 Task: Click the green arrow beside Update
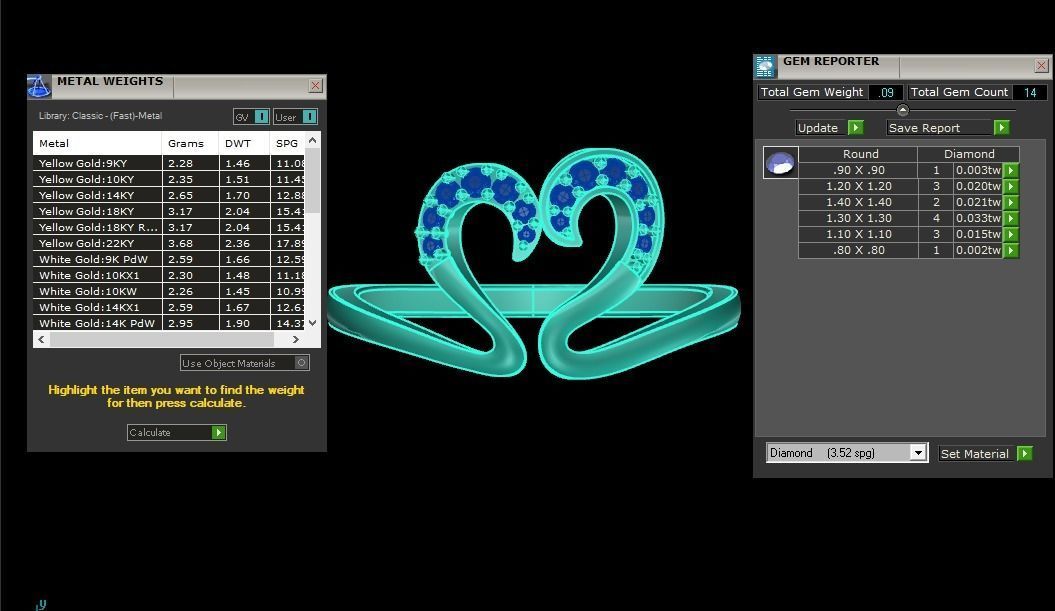pyautogui.click(x=855, y=128)
